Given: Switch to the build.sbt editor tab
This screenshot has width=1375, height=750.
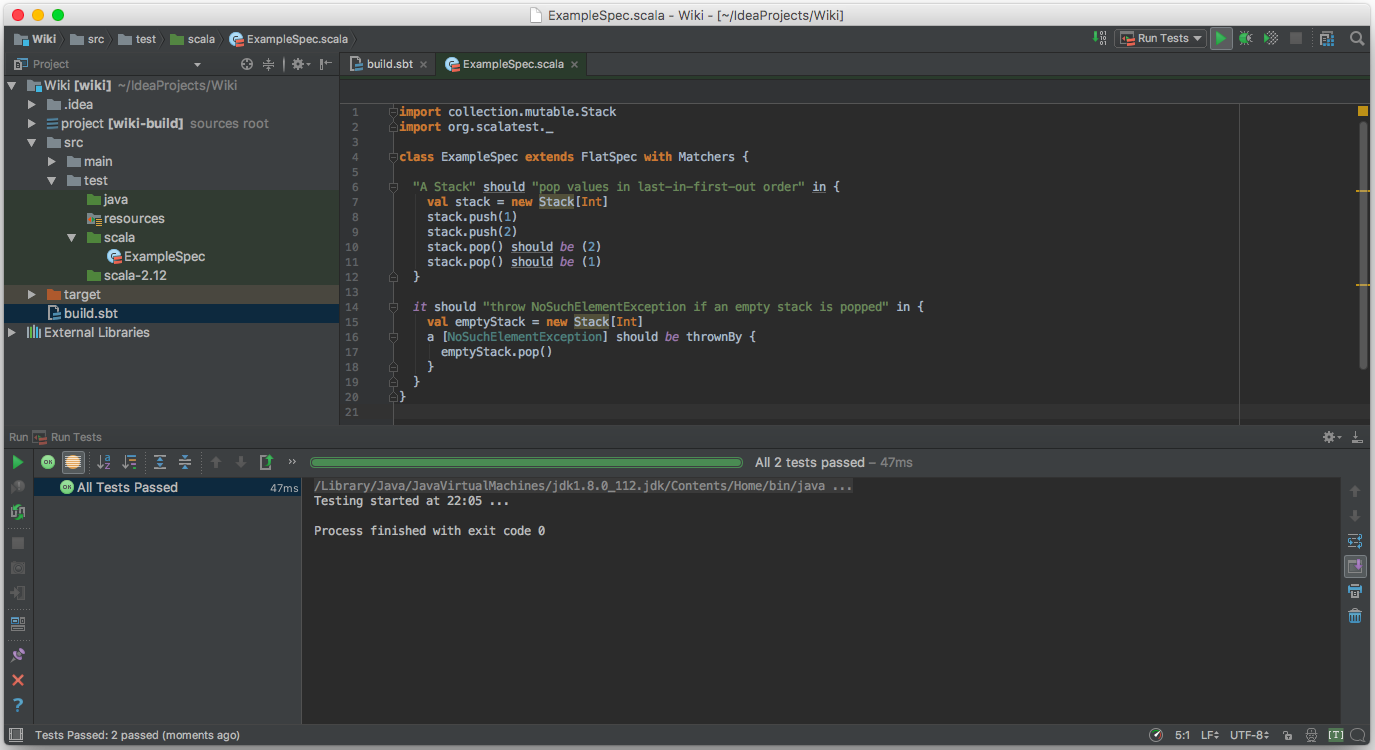Looking at the screenshot, I should [x=389, y=64].
